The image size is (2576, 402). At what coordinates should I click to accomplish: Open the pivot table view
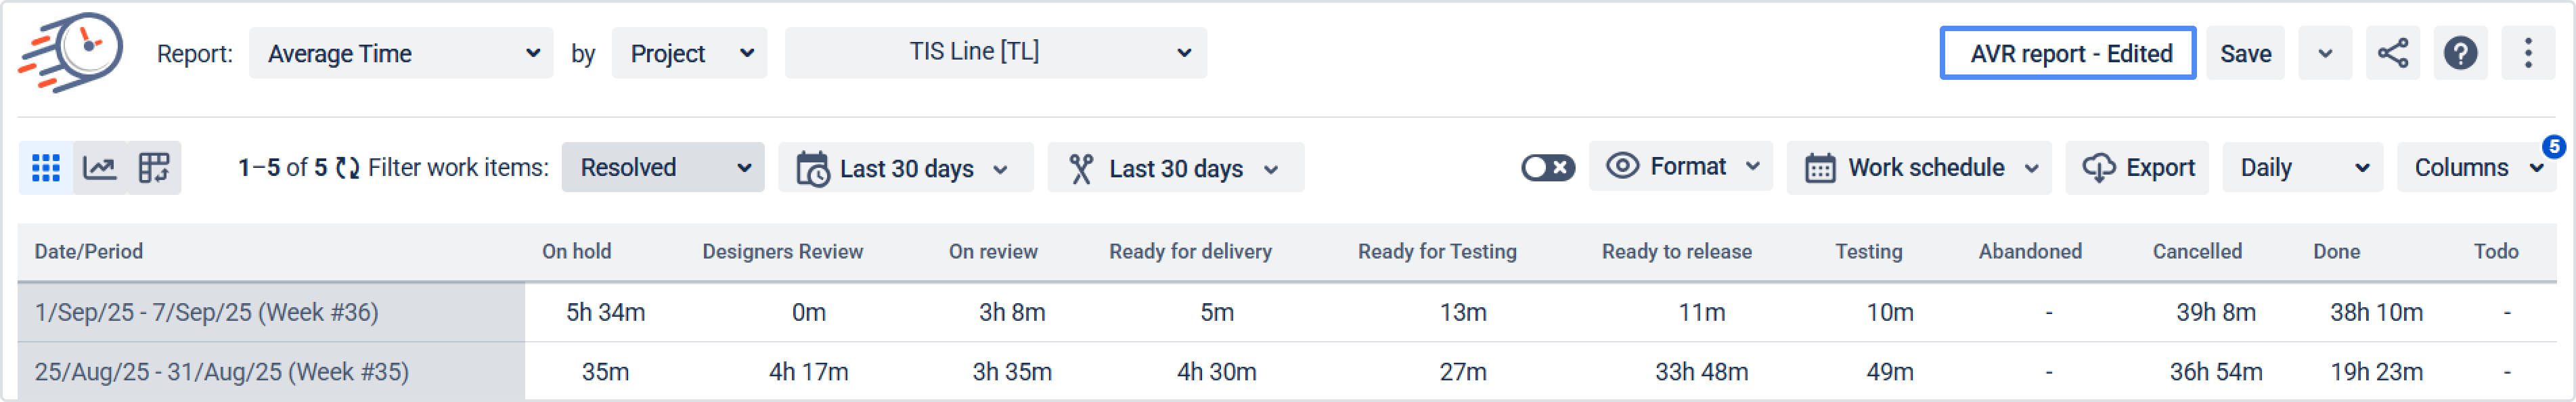click(154, 168)
